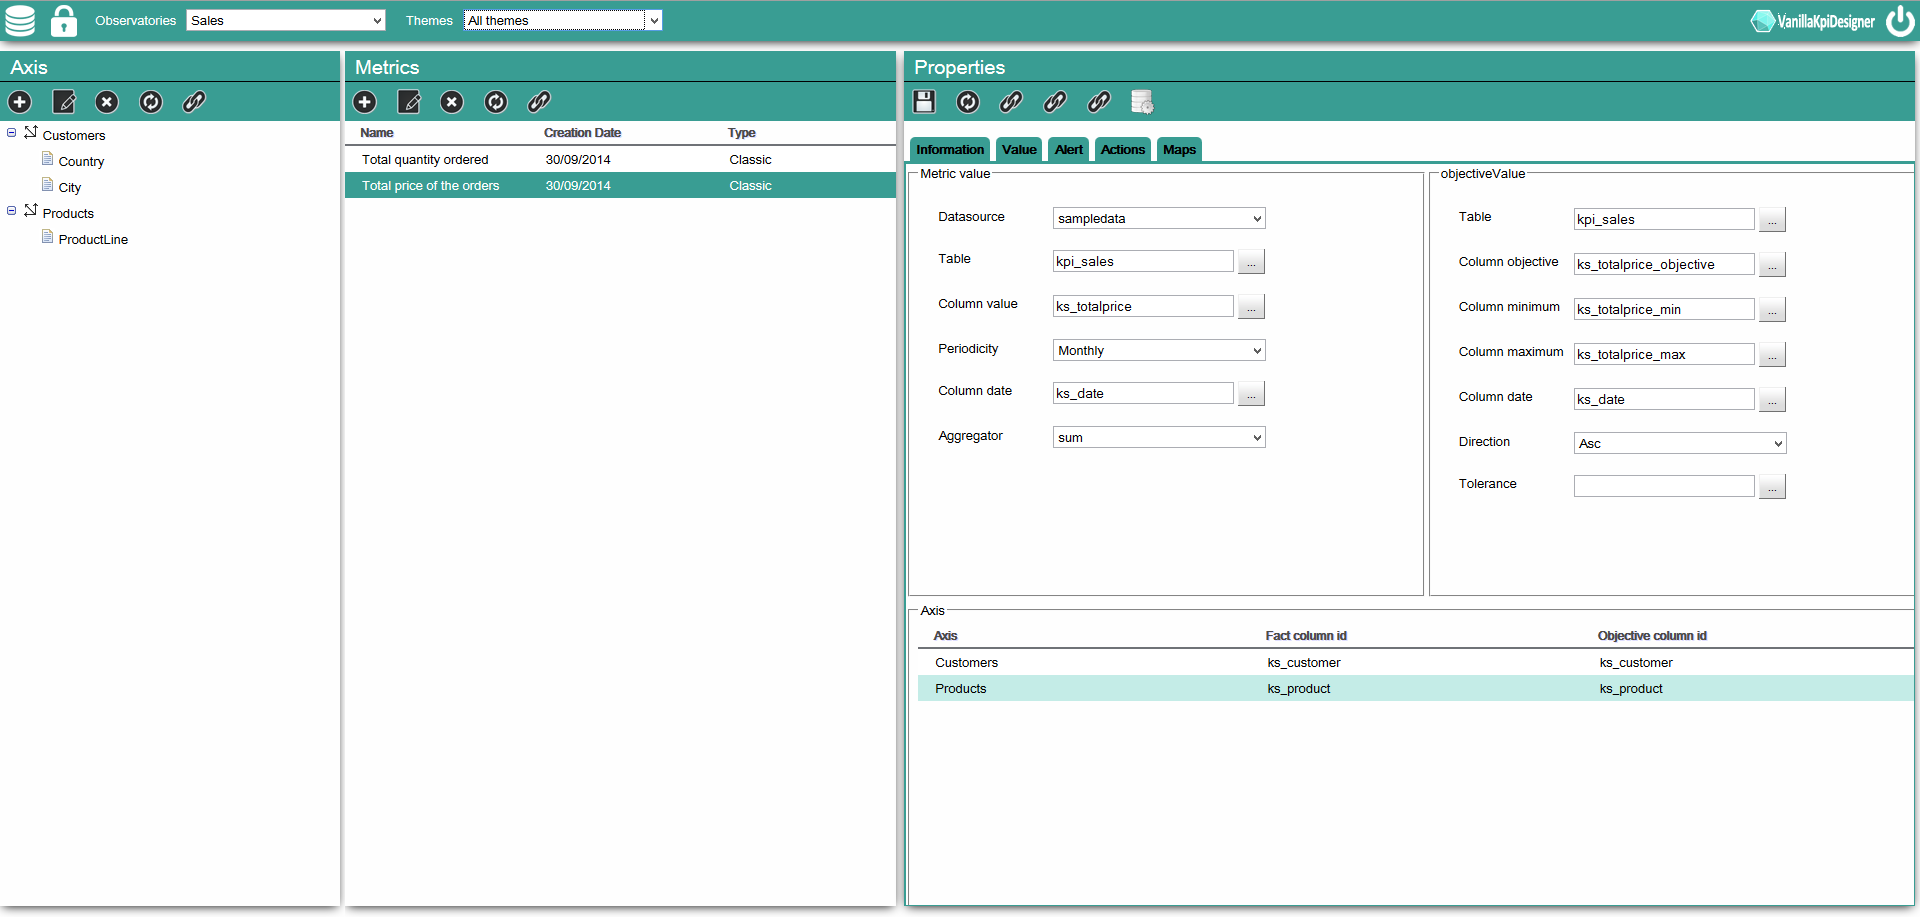Refresh the Metrics panel list

coord(496,102)
